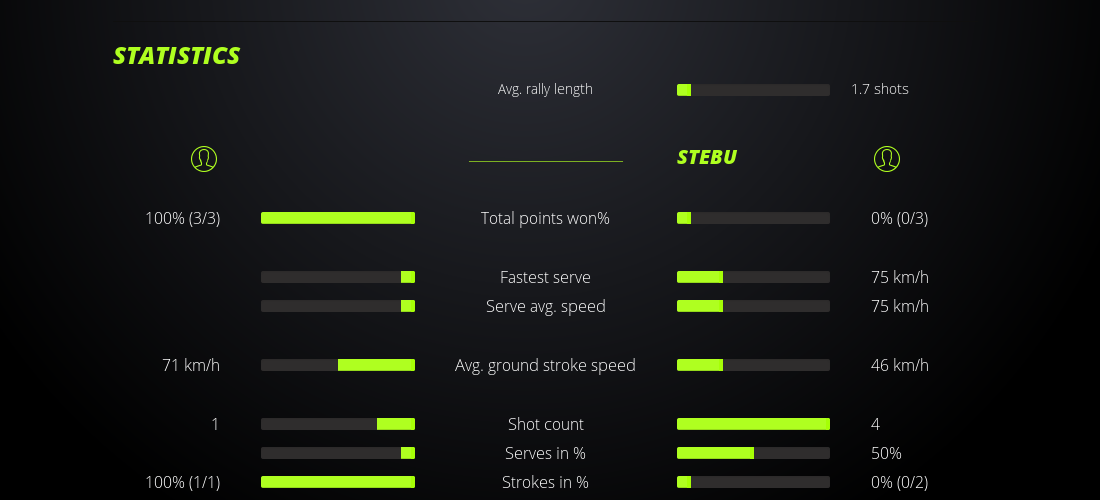Click the STATISTICS heading
This screenshot has height=500, width=1100.
click(x=177, y=55)
